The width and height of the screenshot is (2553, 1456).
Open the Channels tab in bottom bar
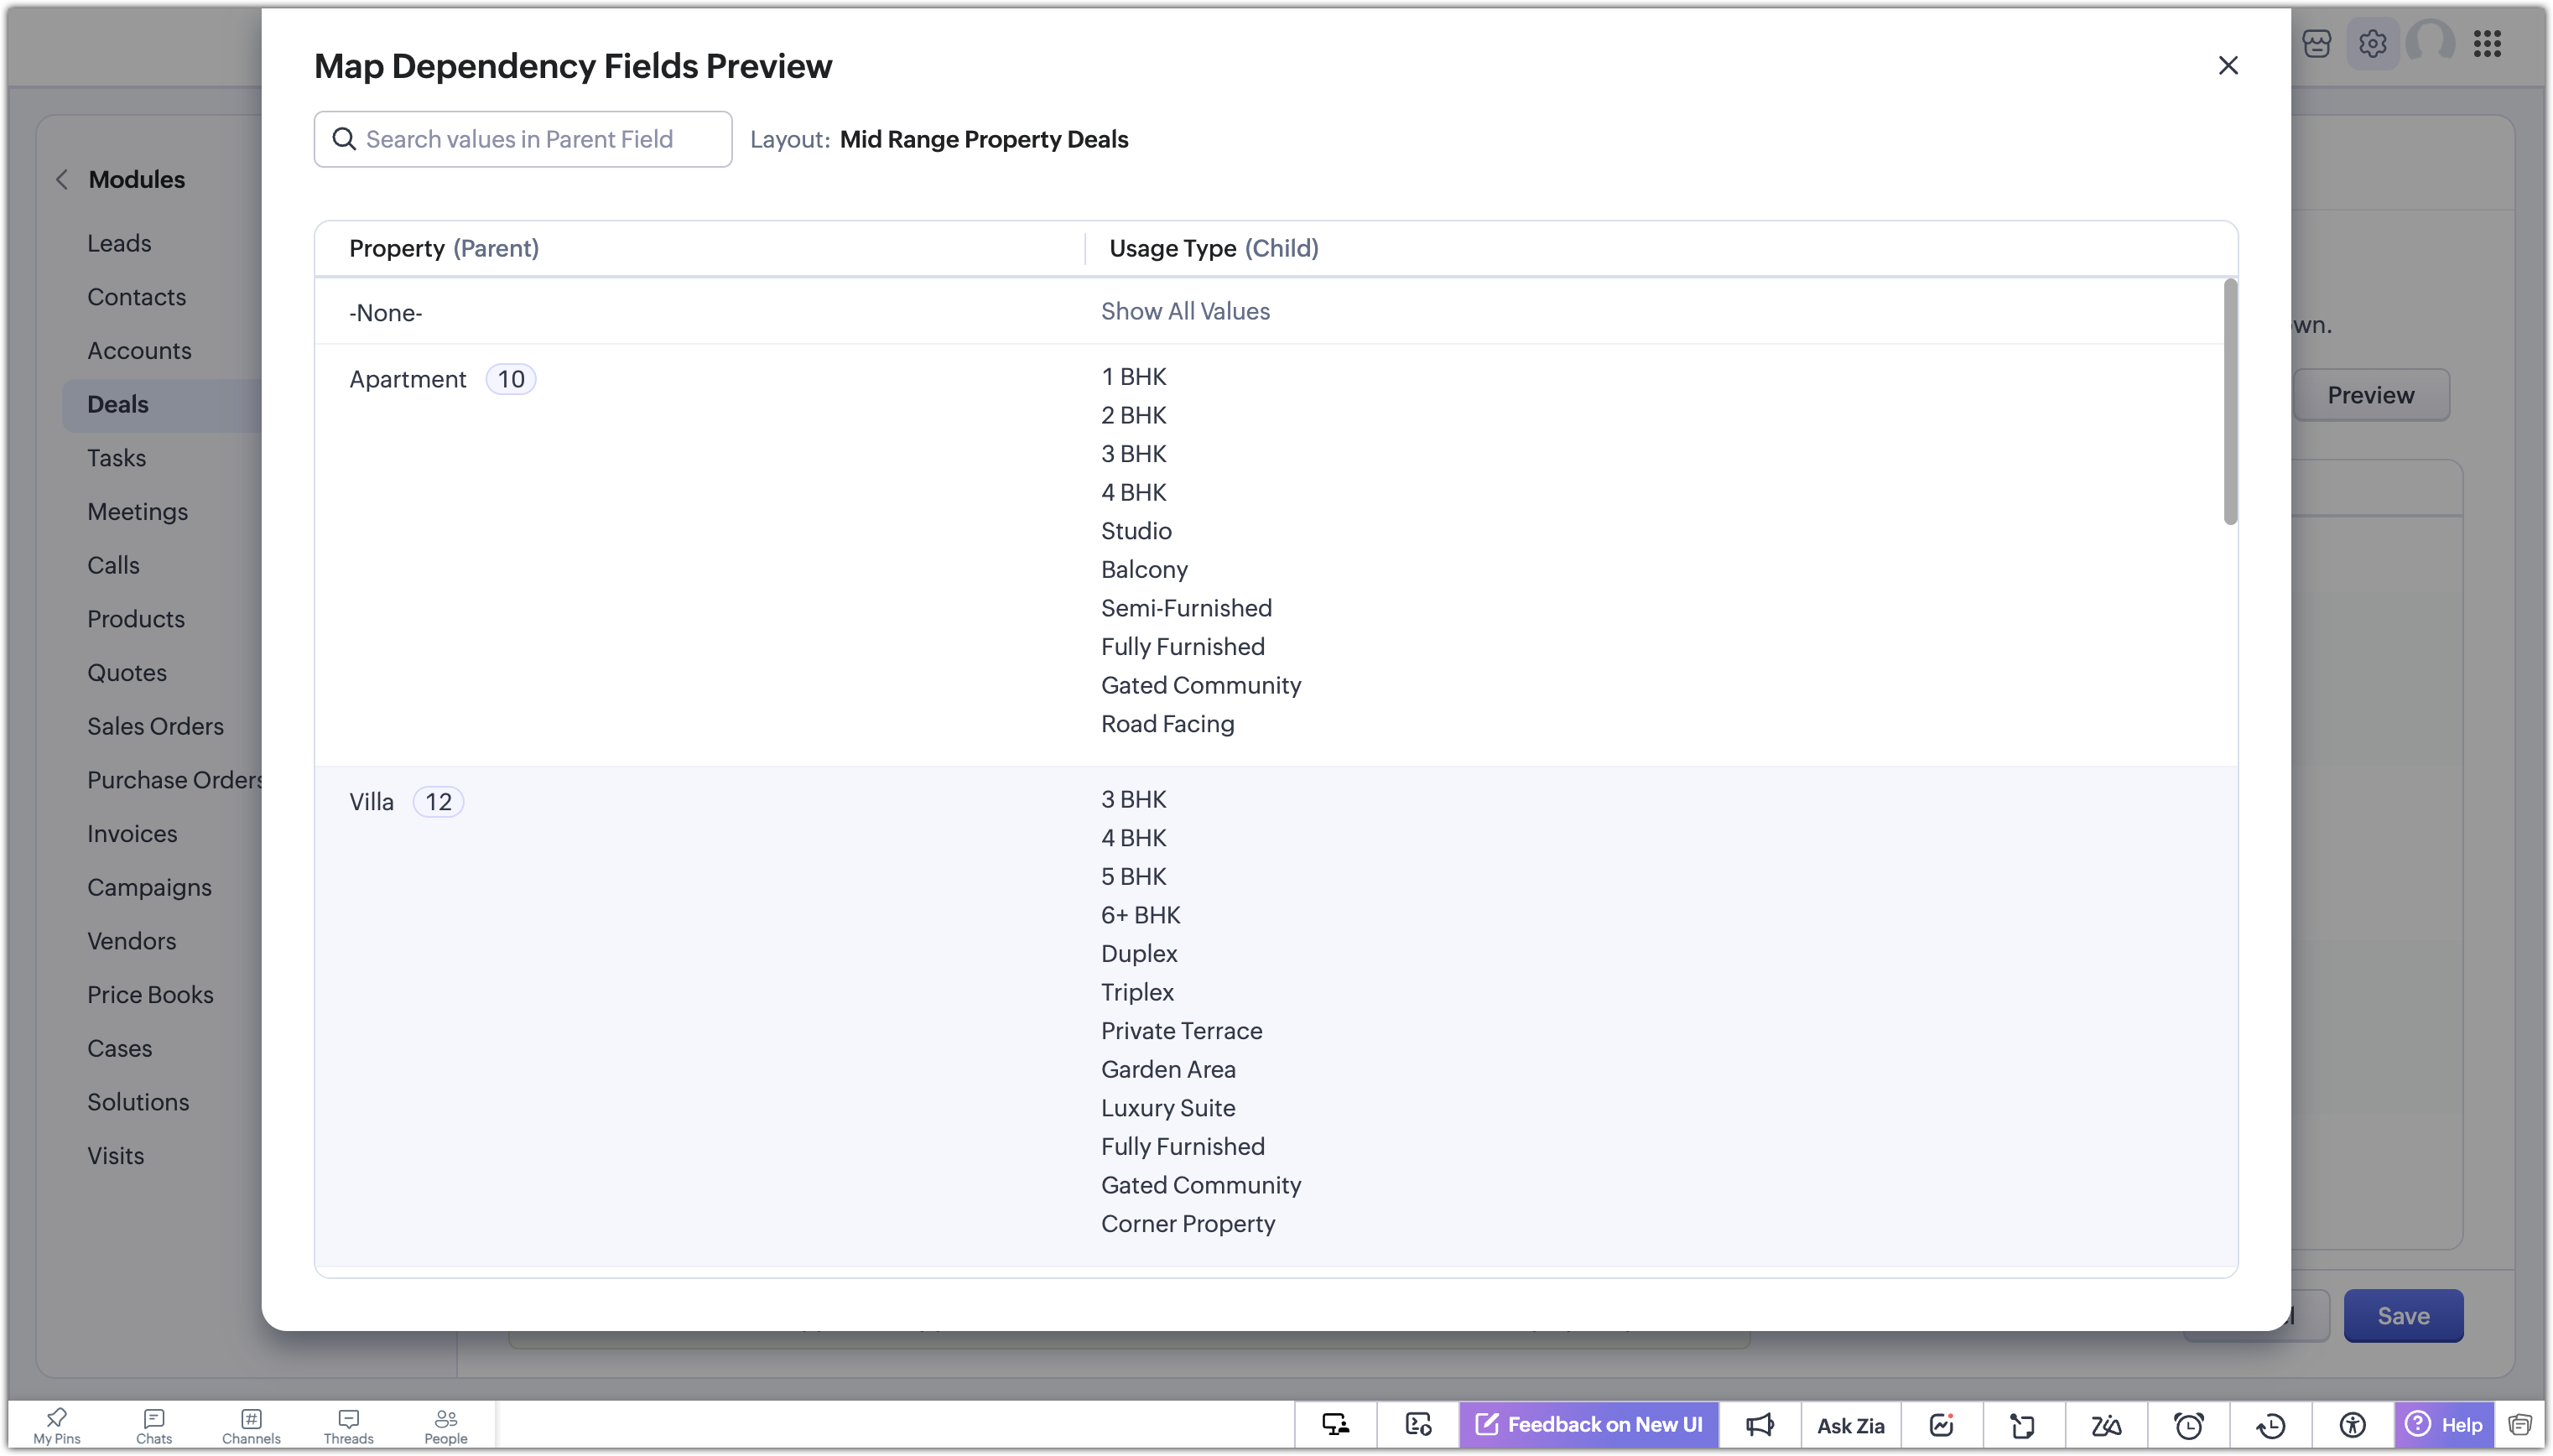tap(251, 1426)
